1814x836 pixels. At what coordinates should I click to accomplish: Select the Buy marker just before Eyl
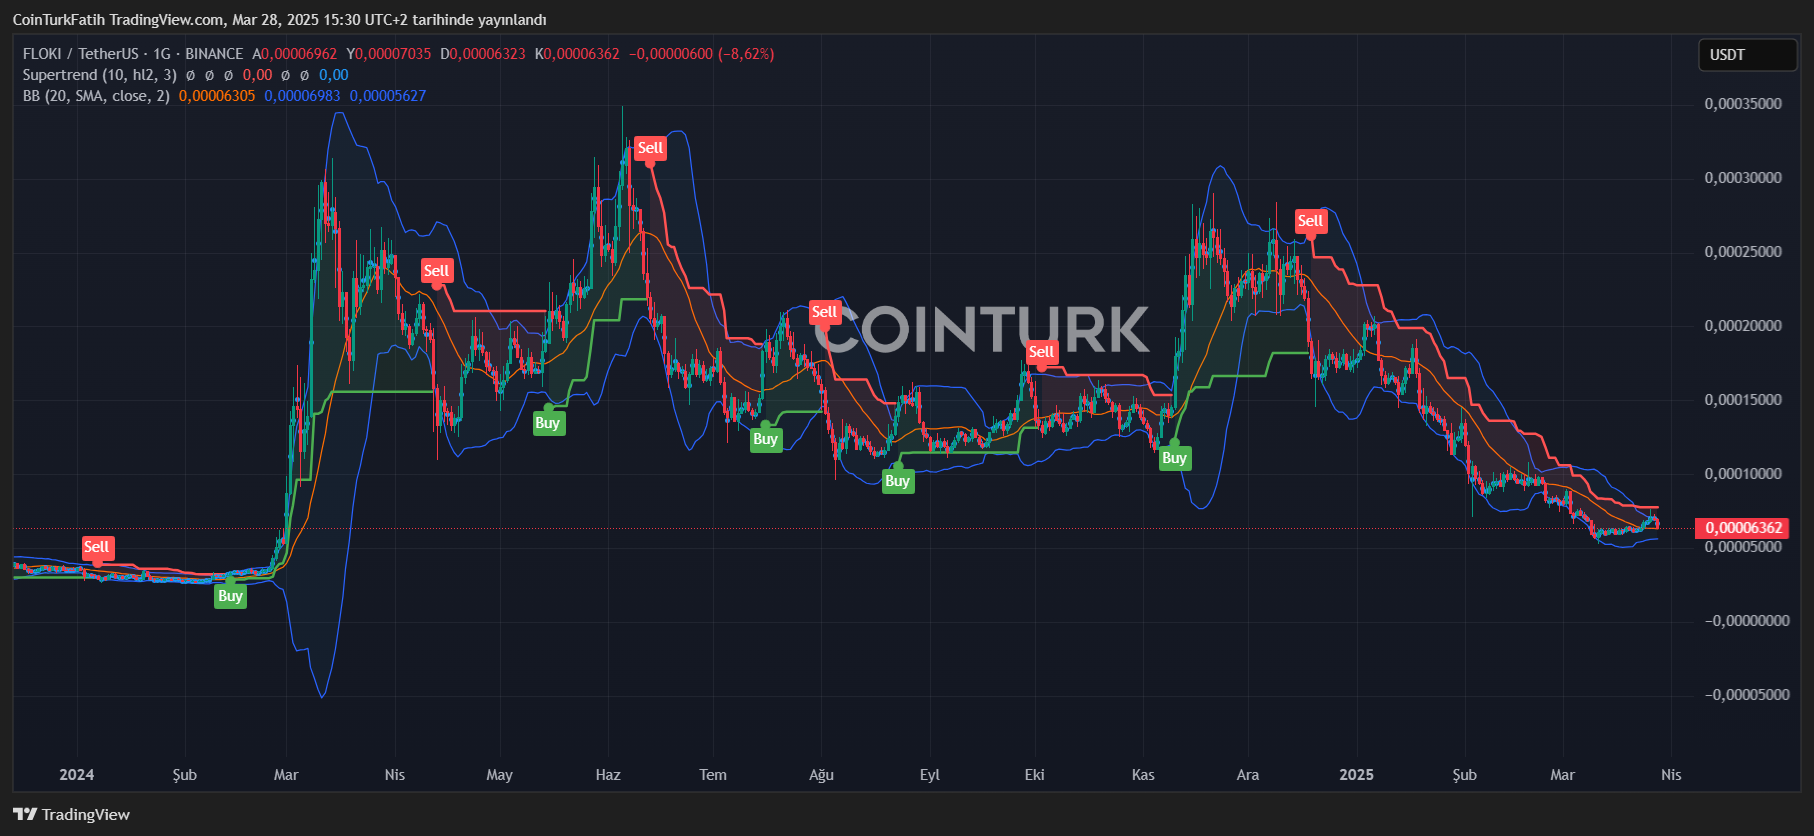[x=898, y=481]
